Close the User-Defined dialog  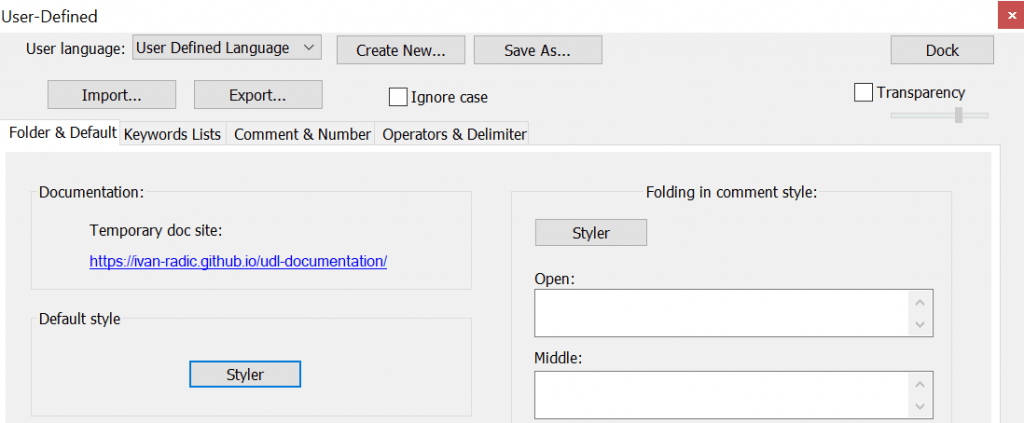point(1010,16)
